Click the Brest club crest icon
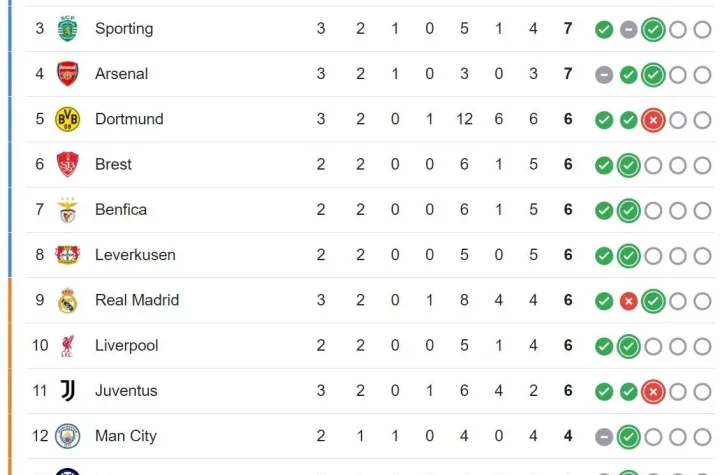720x475 pixels. click(x=67, y=164)
